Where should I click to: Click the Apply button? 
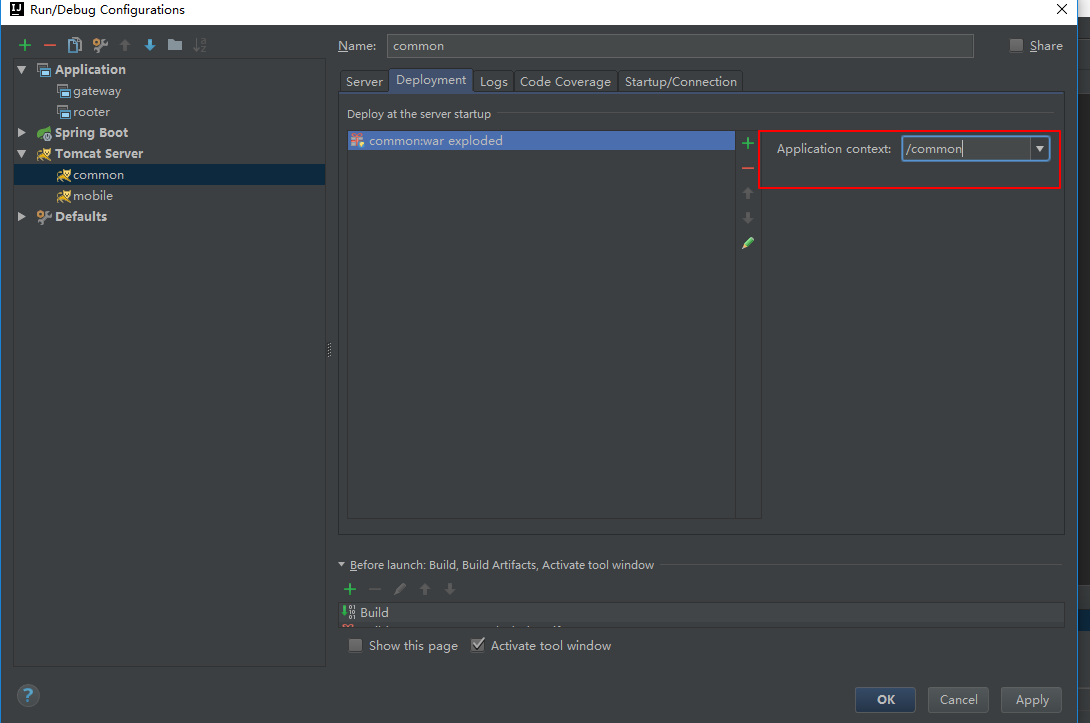coord(1032,699)
